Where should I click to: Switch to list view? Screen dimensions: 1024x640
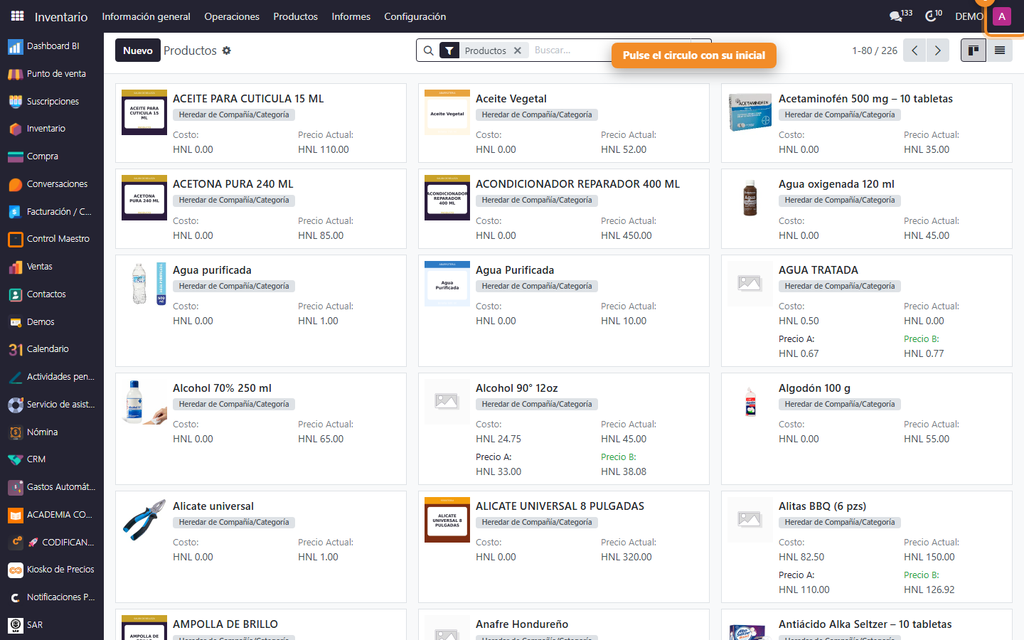(x=1000, y=50)
